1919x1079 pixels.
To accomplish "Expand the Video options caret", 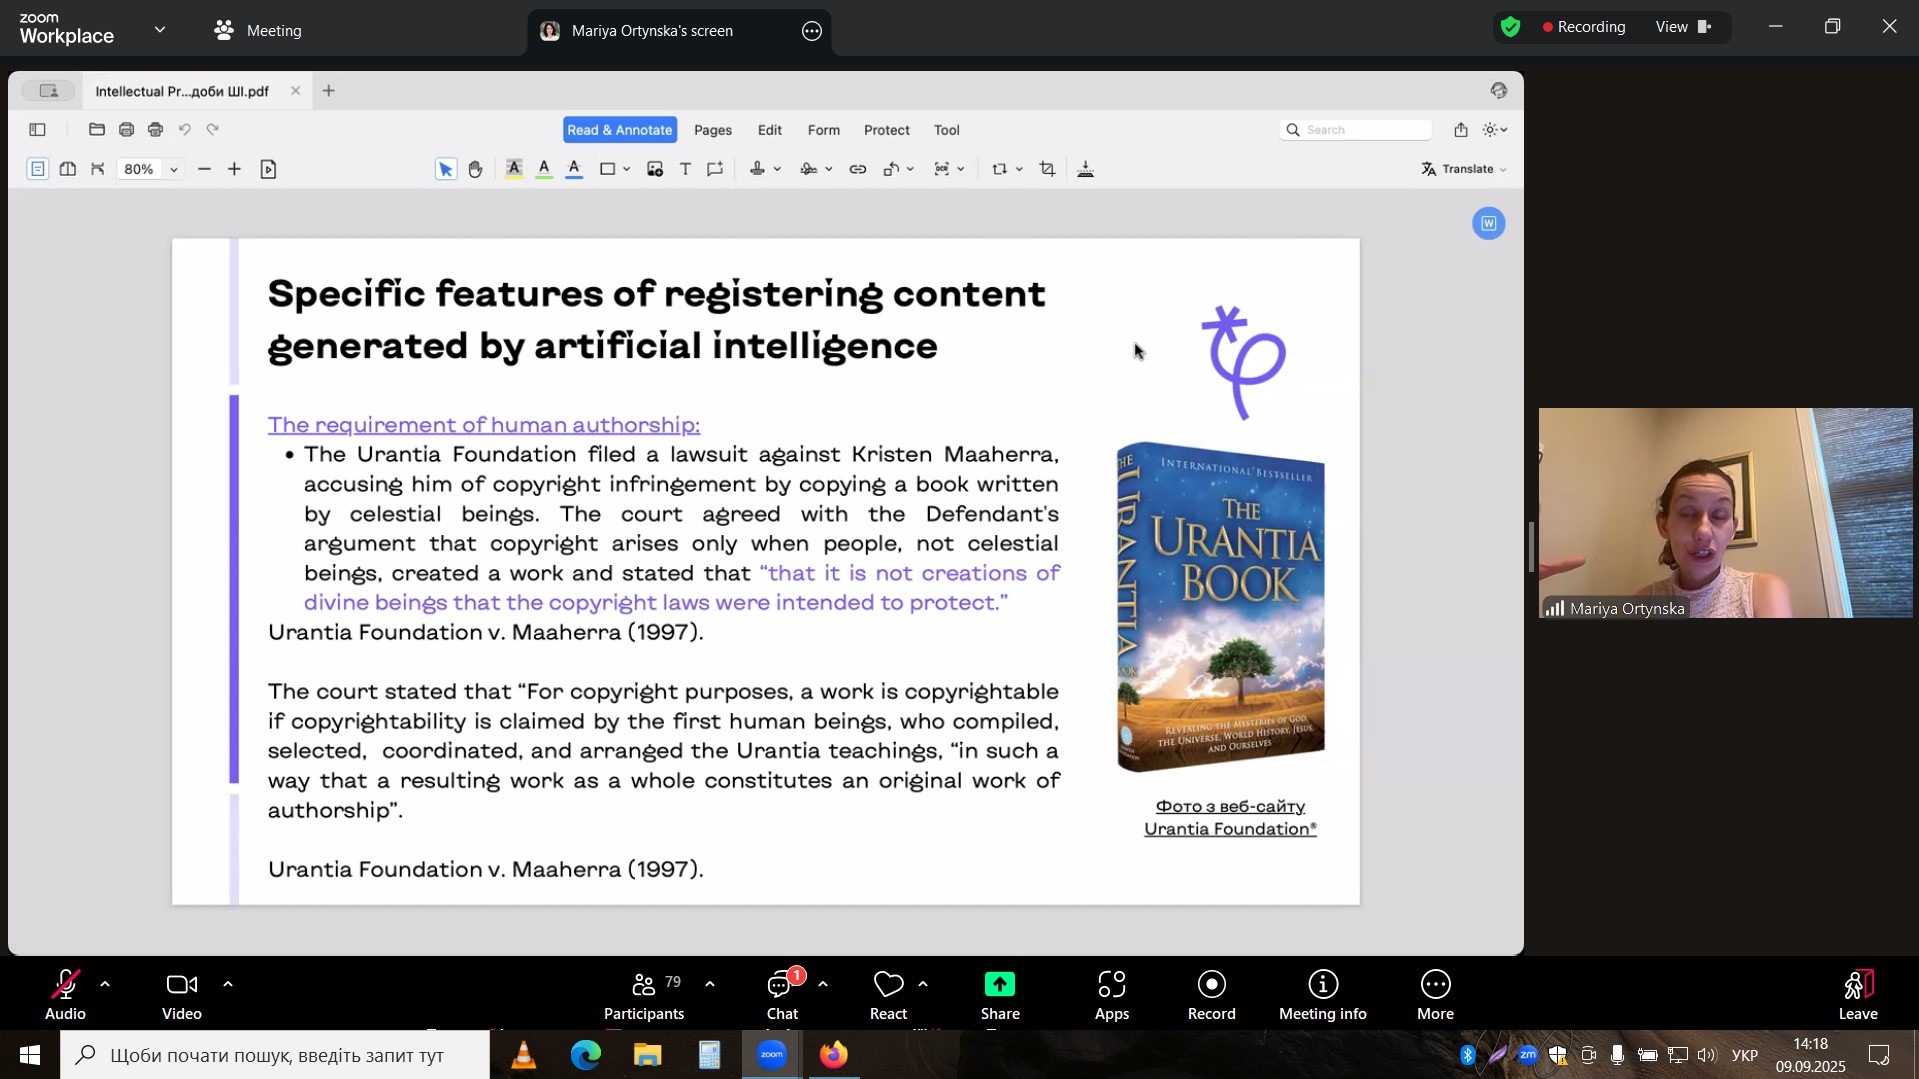I will click(228, 985).
